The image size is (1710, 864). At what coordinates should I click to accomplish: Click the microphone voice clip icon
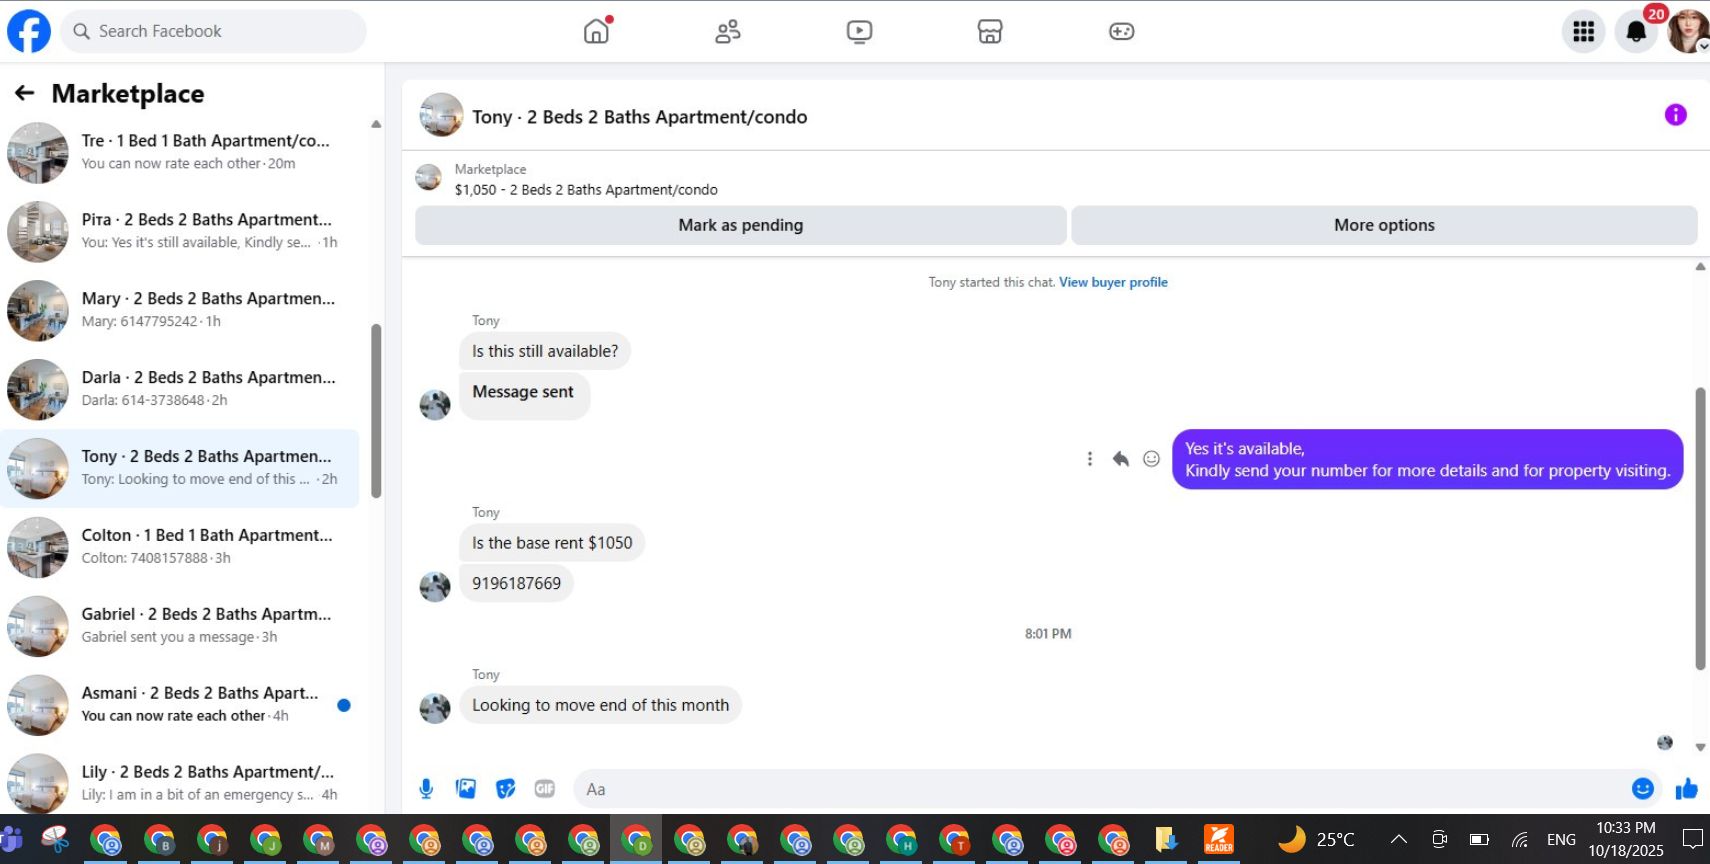[x=426, y=789]
